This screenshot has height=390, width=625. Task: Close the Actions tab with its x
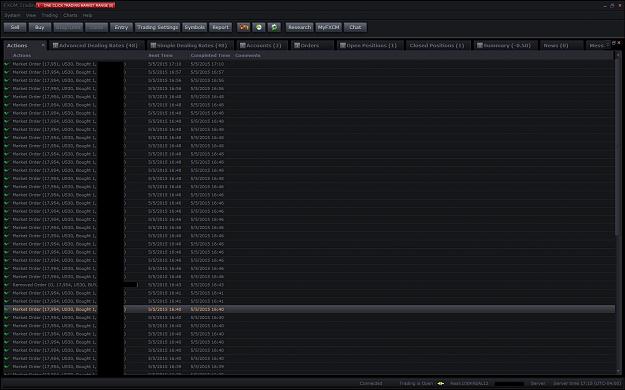(x=43, y=45)
